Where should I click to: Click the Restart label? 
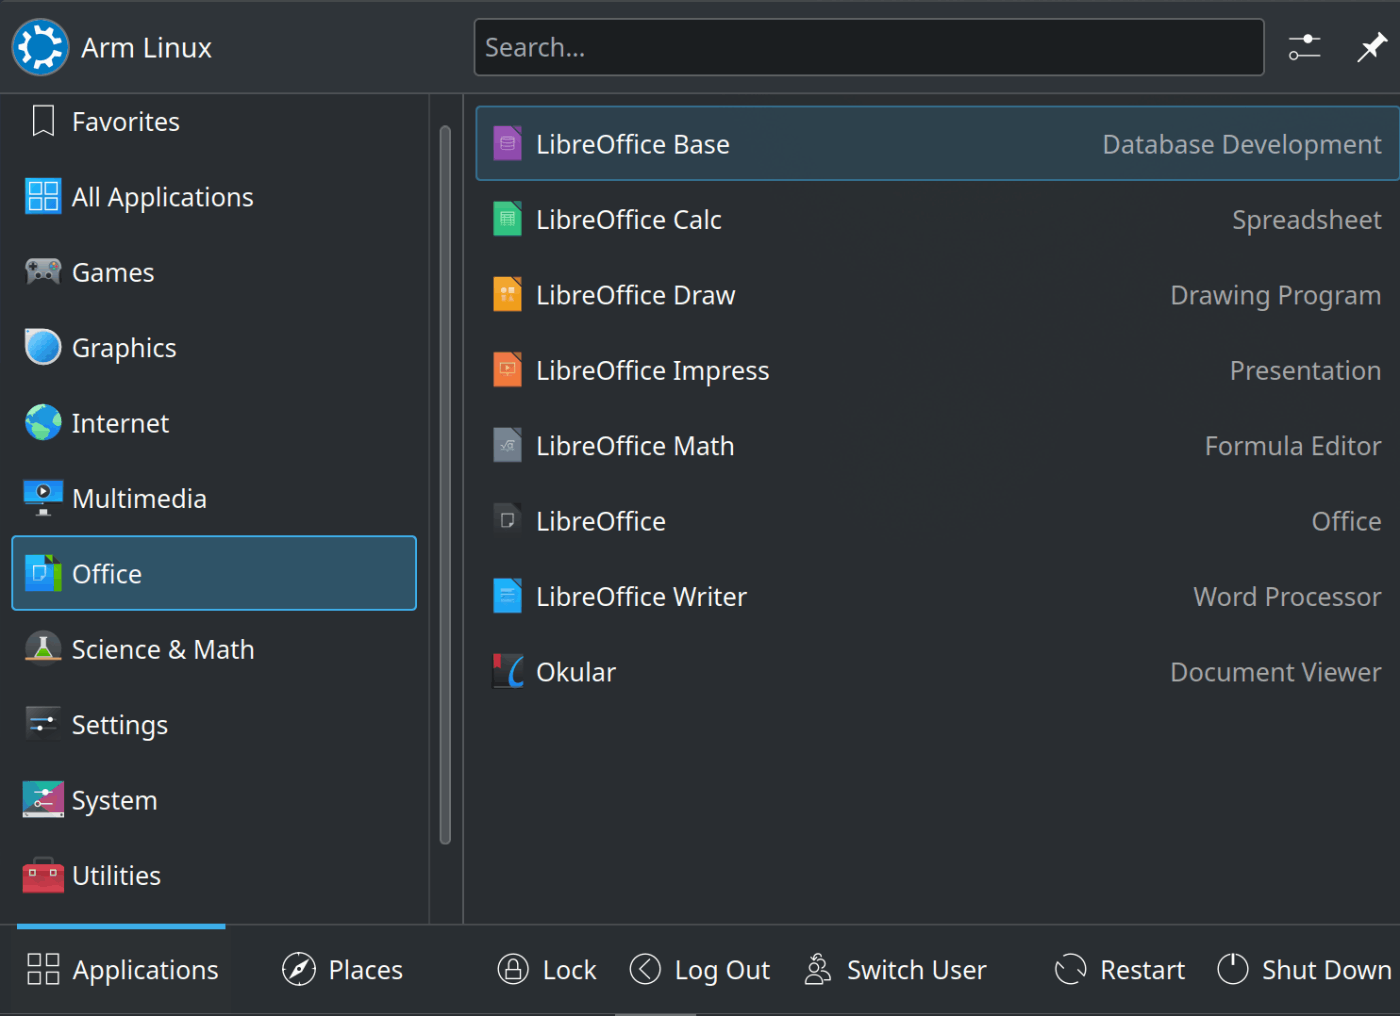[x=1142, y=970]
